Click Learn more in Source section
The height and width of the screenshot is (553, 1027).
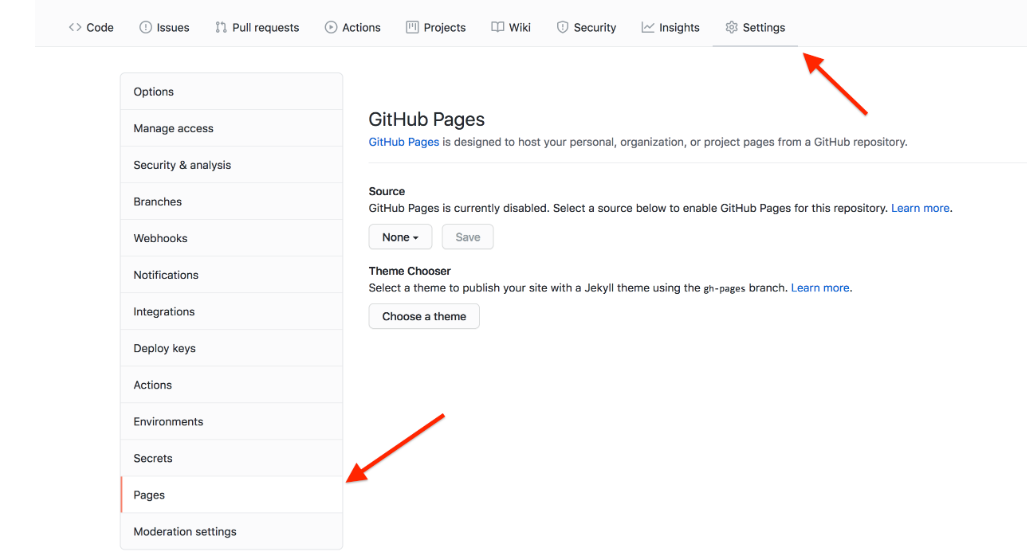click(x=920, y=208)
